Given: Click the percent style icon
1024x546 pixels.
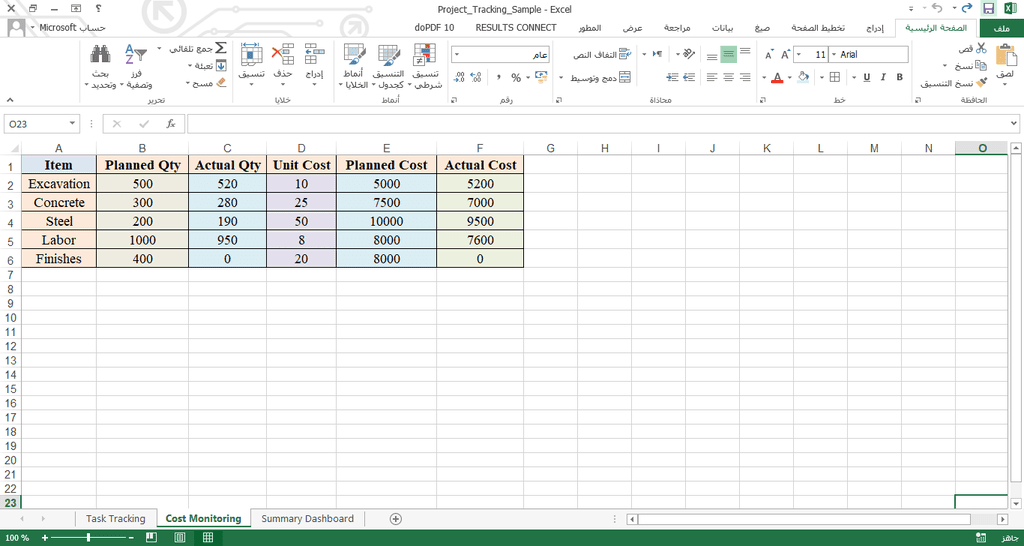Looking at the screenshot, I should 516,78.
